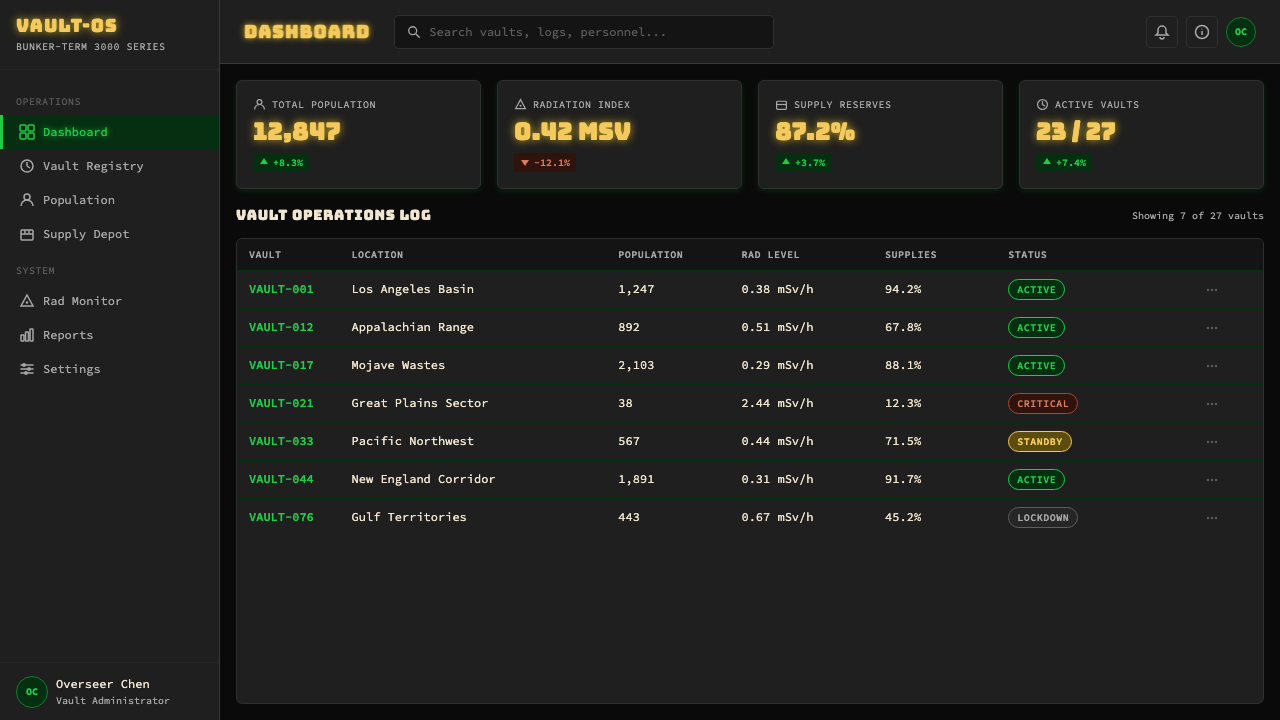Click the +3.7% supply trend badge

click(803, 162)
